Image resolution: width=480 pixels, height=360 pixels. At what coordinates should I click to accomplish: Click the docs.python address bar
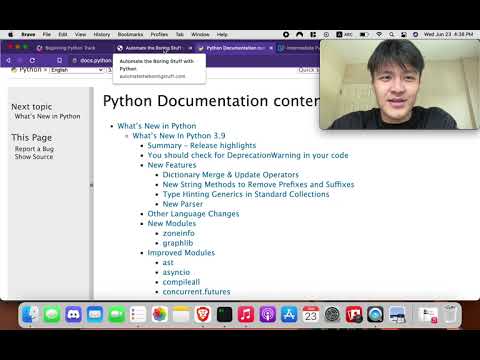tap(95, 60)
